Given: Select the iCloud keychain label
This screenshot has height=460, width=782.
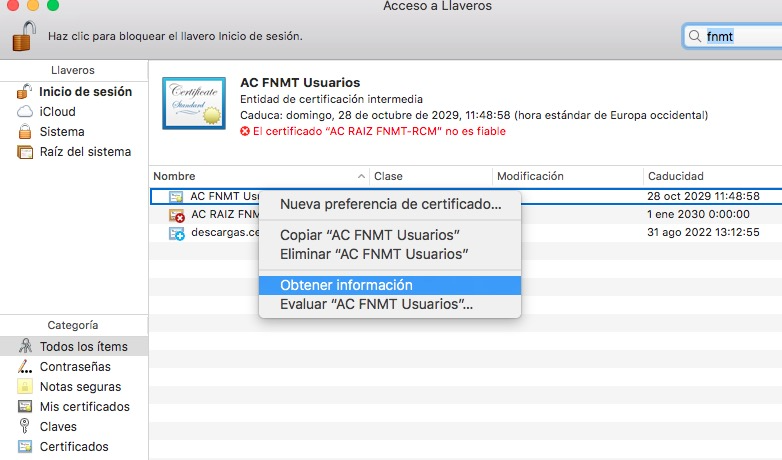Looking at the screenshot, I should tap(57, 112).
